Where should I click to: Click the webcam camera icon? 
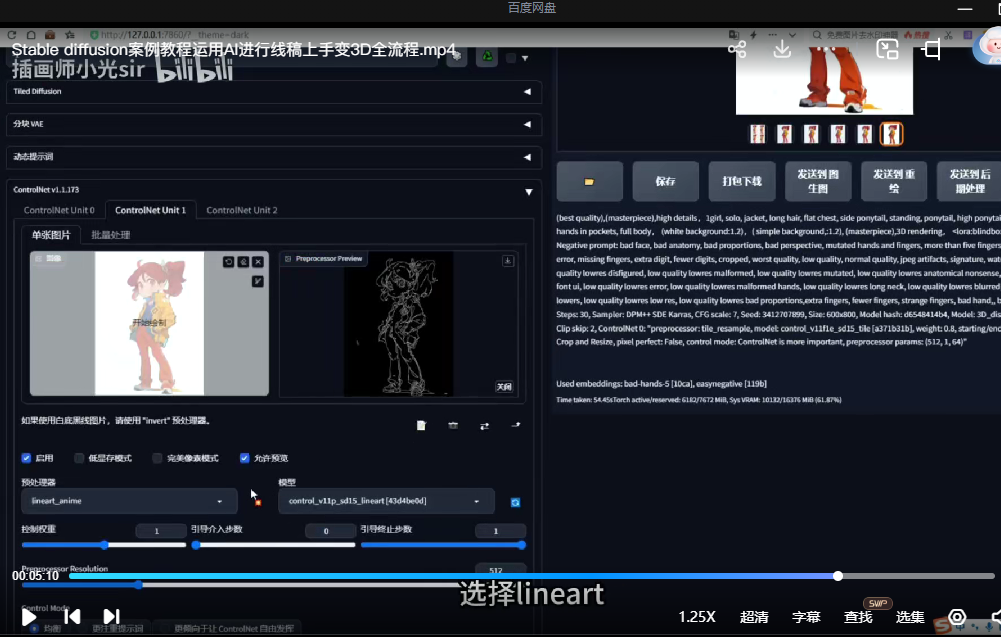pos(453,426)
